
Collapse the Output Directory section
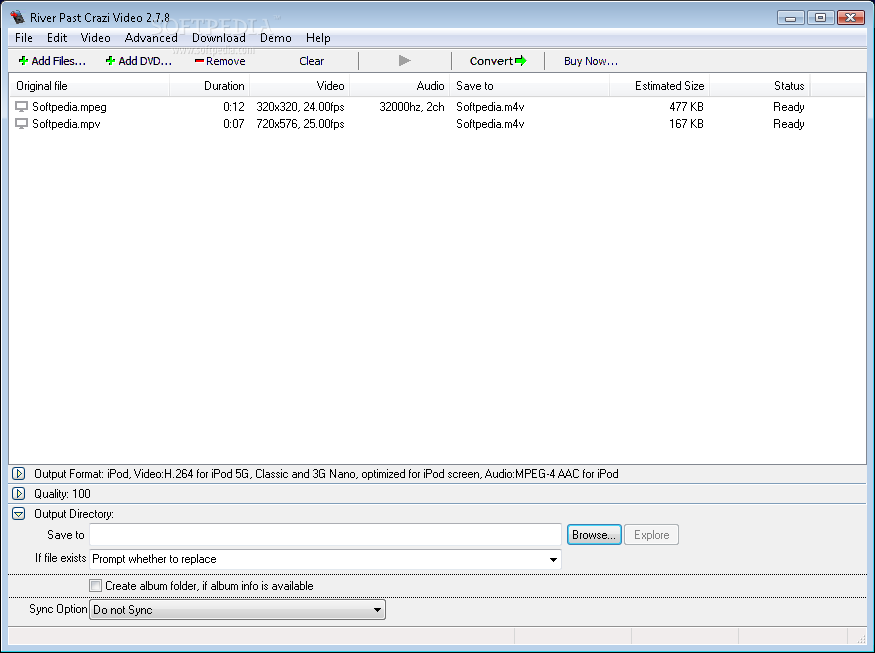click(18, 514)
